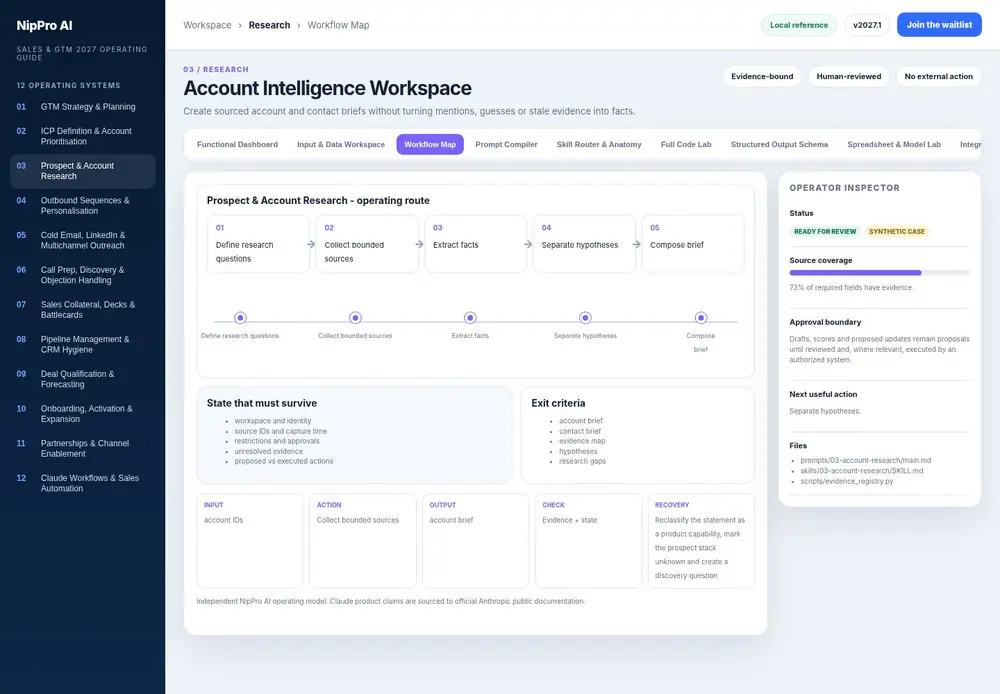Click timeline node for Extract facts
This screenshot has height=694, width=1000.
(x=470, y=318)
